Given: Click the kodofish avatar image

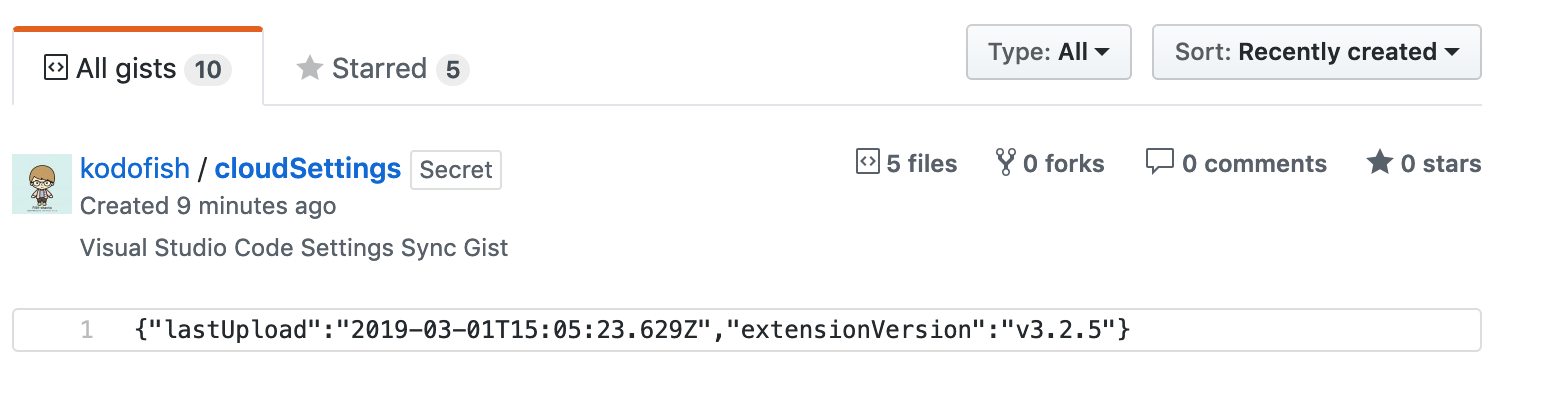Looking at the screenshot, I should click(x=41, y=183).
